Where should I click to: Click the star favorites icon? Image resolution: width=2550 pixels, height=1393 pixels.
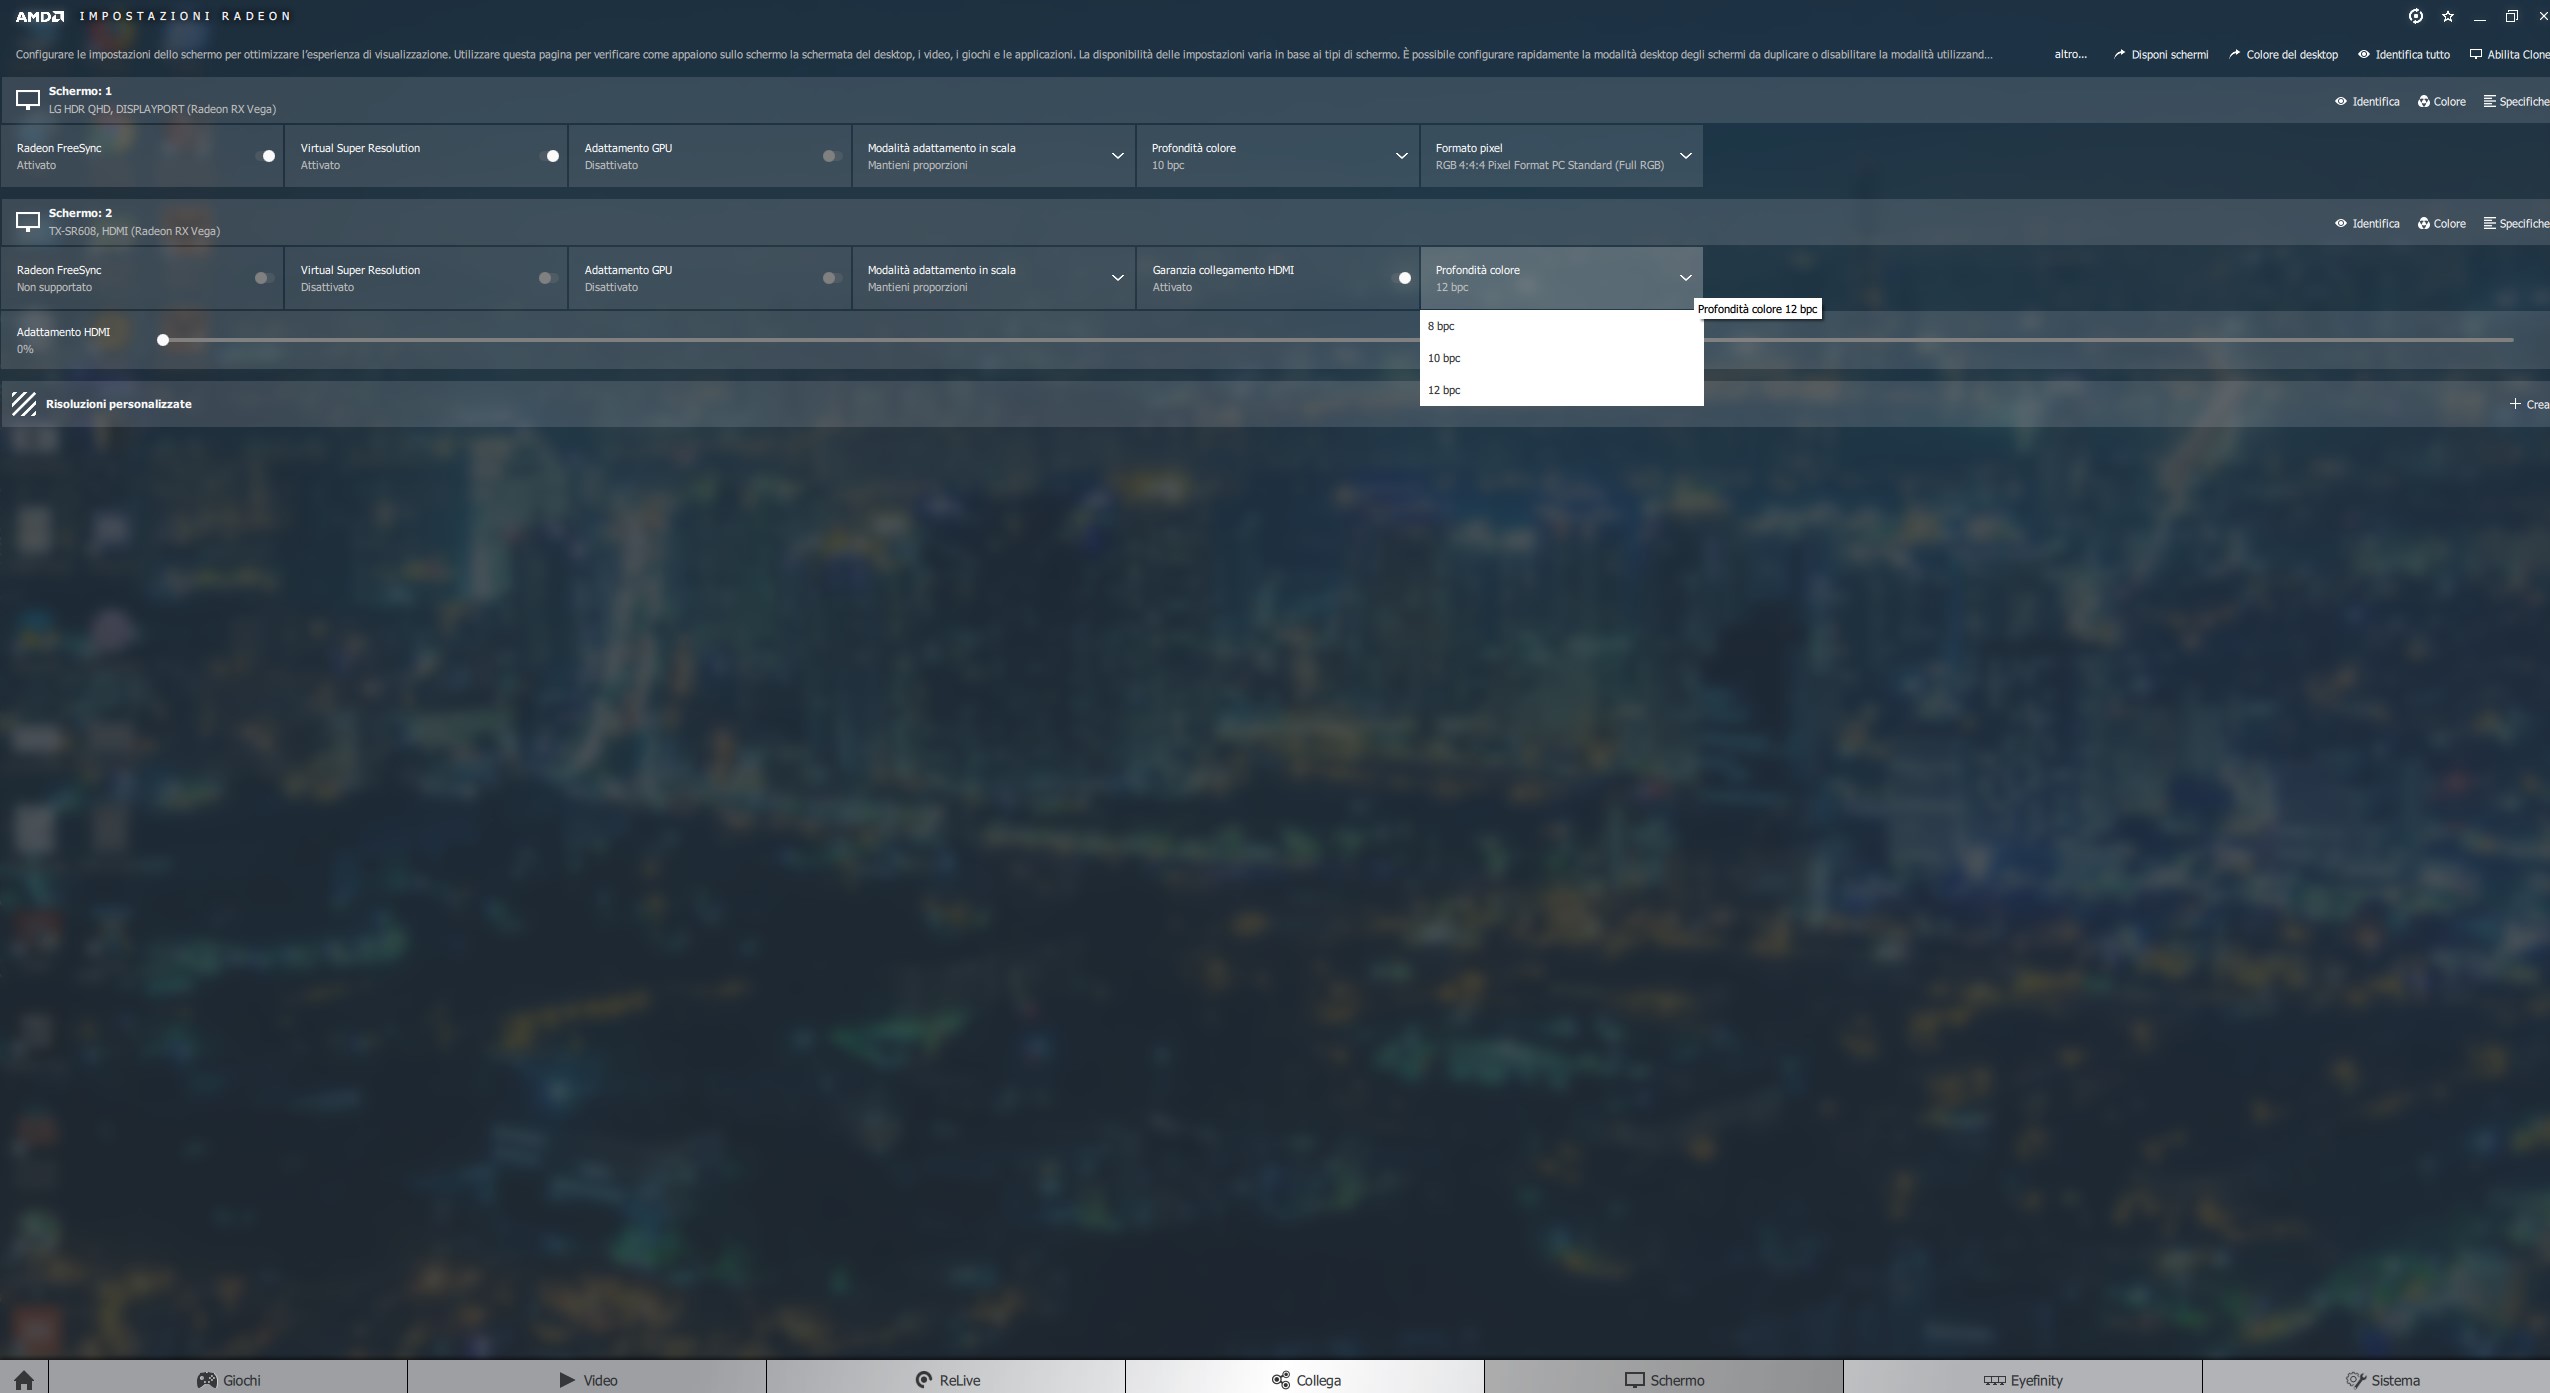(x=2447, y=16)
